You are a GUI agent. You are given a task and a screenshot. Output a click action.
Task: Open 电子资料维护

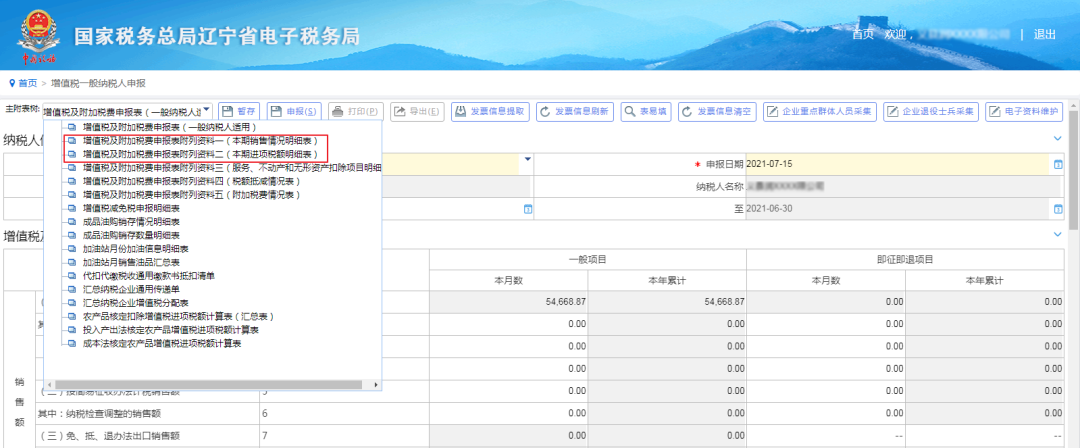point(1024,112)
